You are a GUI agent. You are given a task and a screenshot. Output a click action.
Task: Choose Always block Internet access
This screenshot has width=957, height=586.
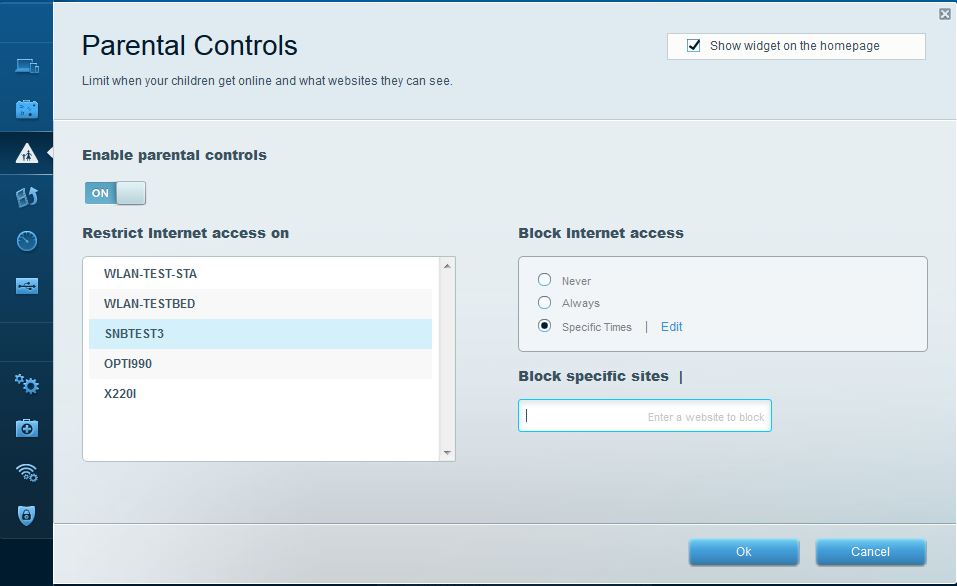[545, 302]
